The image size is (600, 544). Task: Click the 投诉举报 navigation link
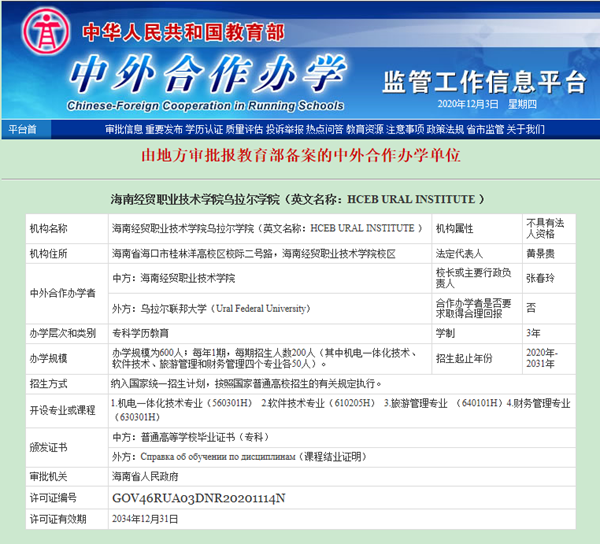coord(285,129)
